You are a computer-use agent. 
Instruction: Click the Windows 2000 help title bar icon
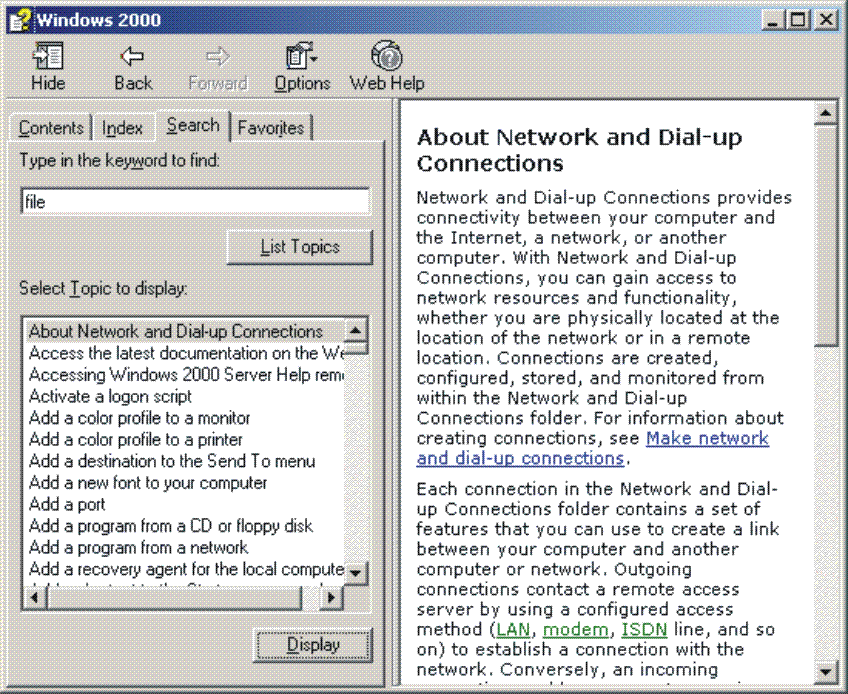(21, 21)
